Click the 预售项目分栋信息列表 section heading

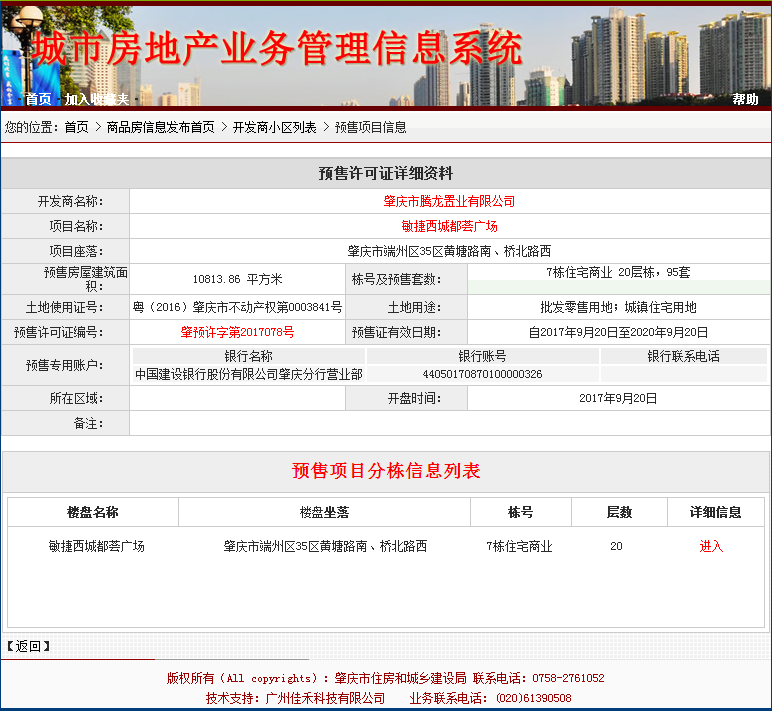tap(386, 471)
